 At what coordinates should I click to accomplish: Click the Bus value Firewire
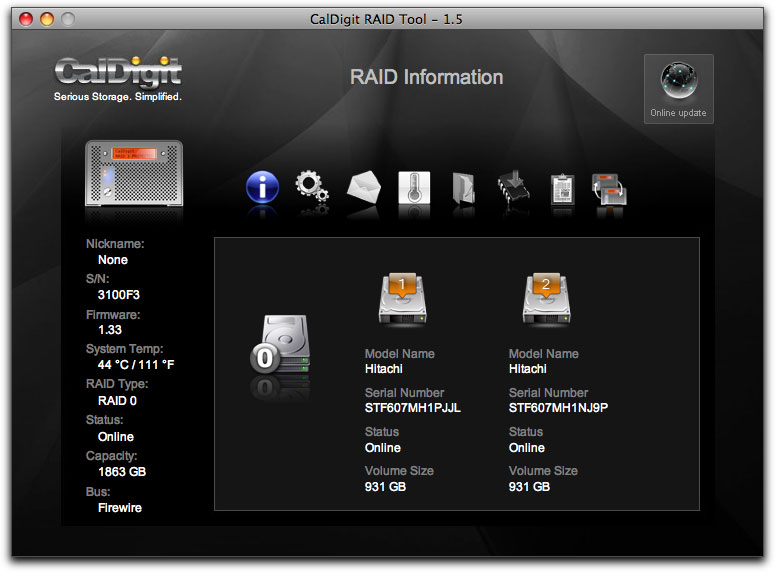pyautogui.click(x=120, y=508)
